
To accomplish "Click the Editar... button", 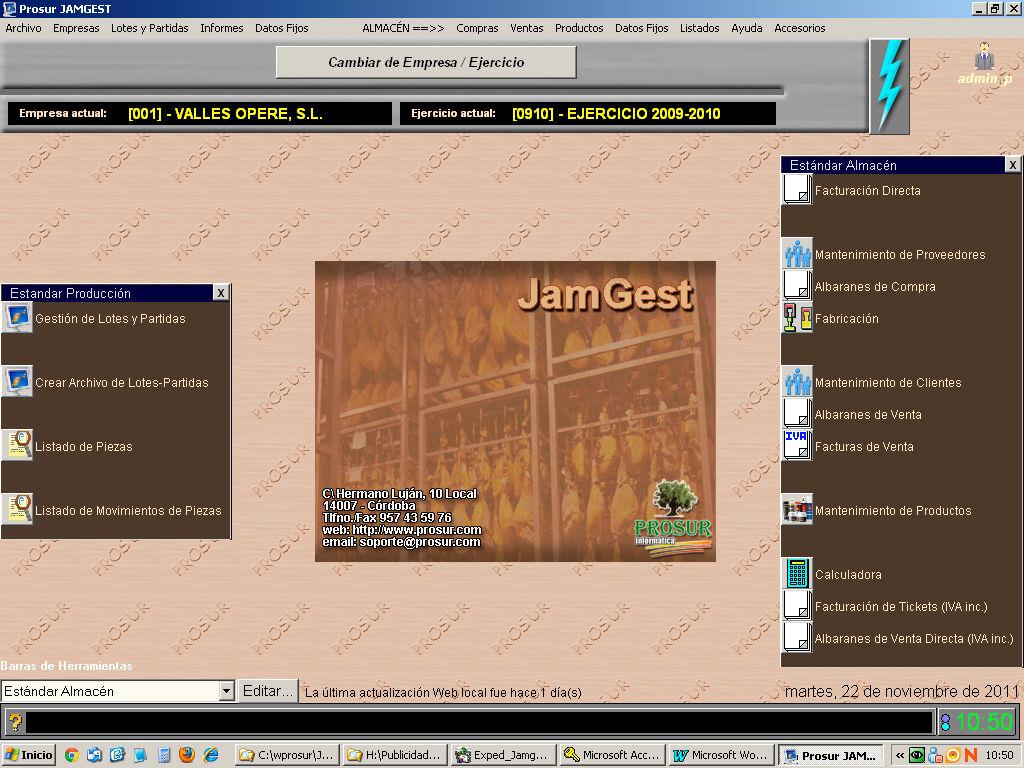I will pos(267,691).
